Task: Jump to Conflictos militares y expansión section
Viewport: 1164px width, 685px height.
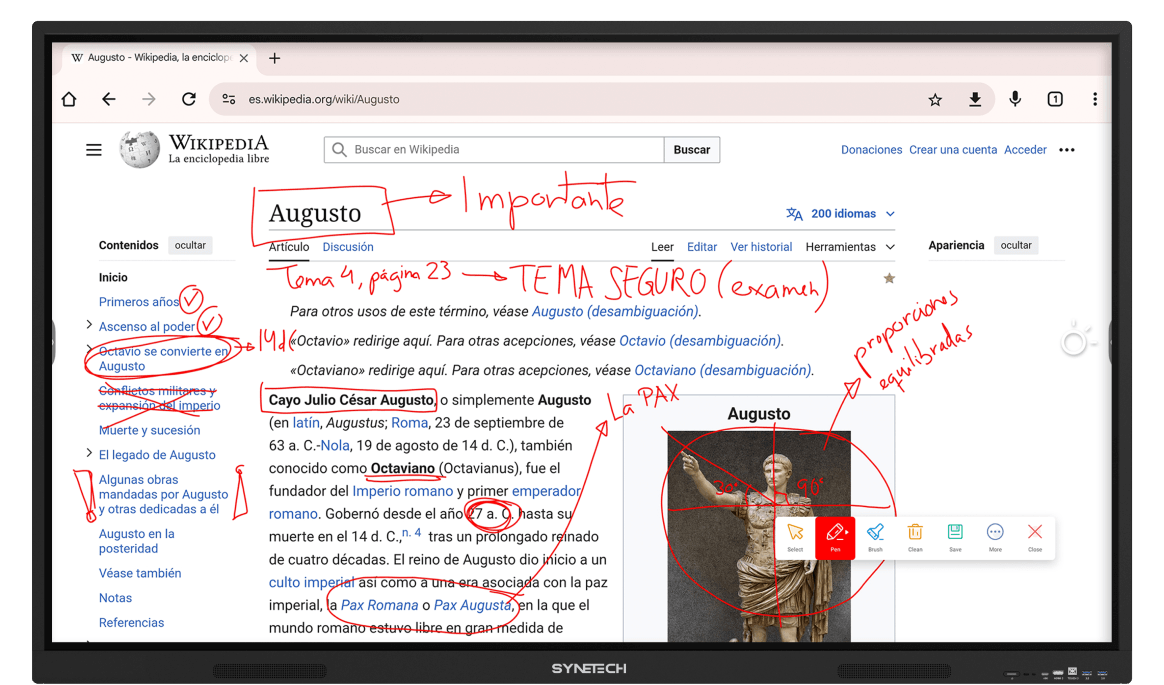Action: 160,398
